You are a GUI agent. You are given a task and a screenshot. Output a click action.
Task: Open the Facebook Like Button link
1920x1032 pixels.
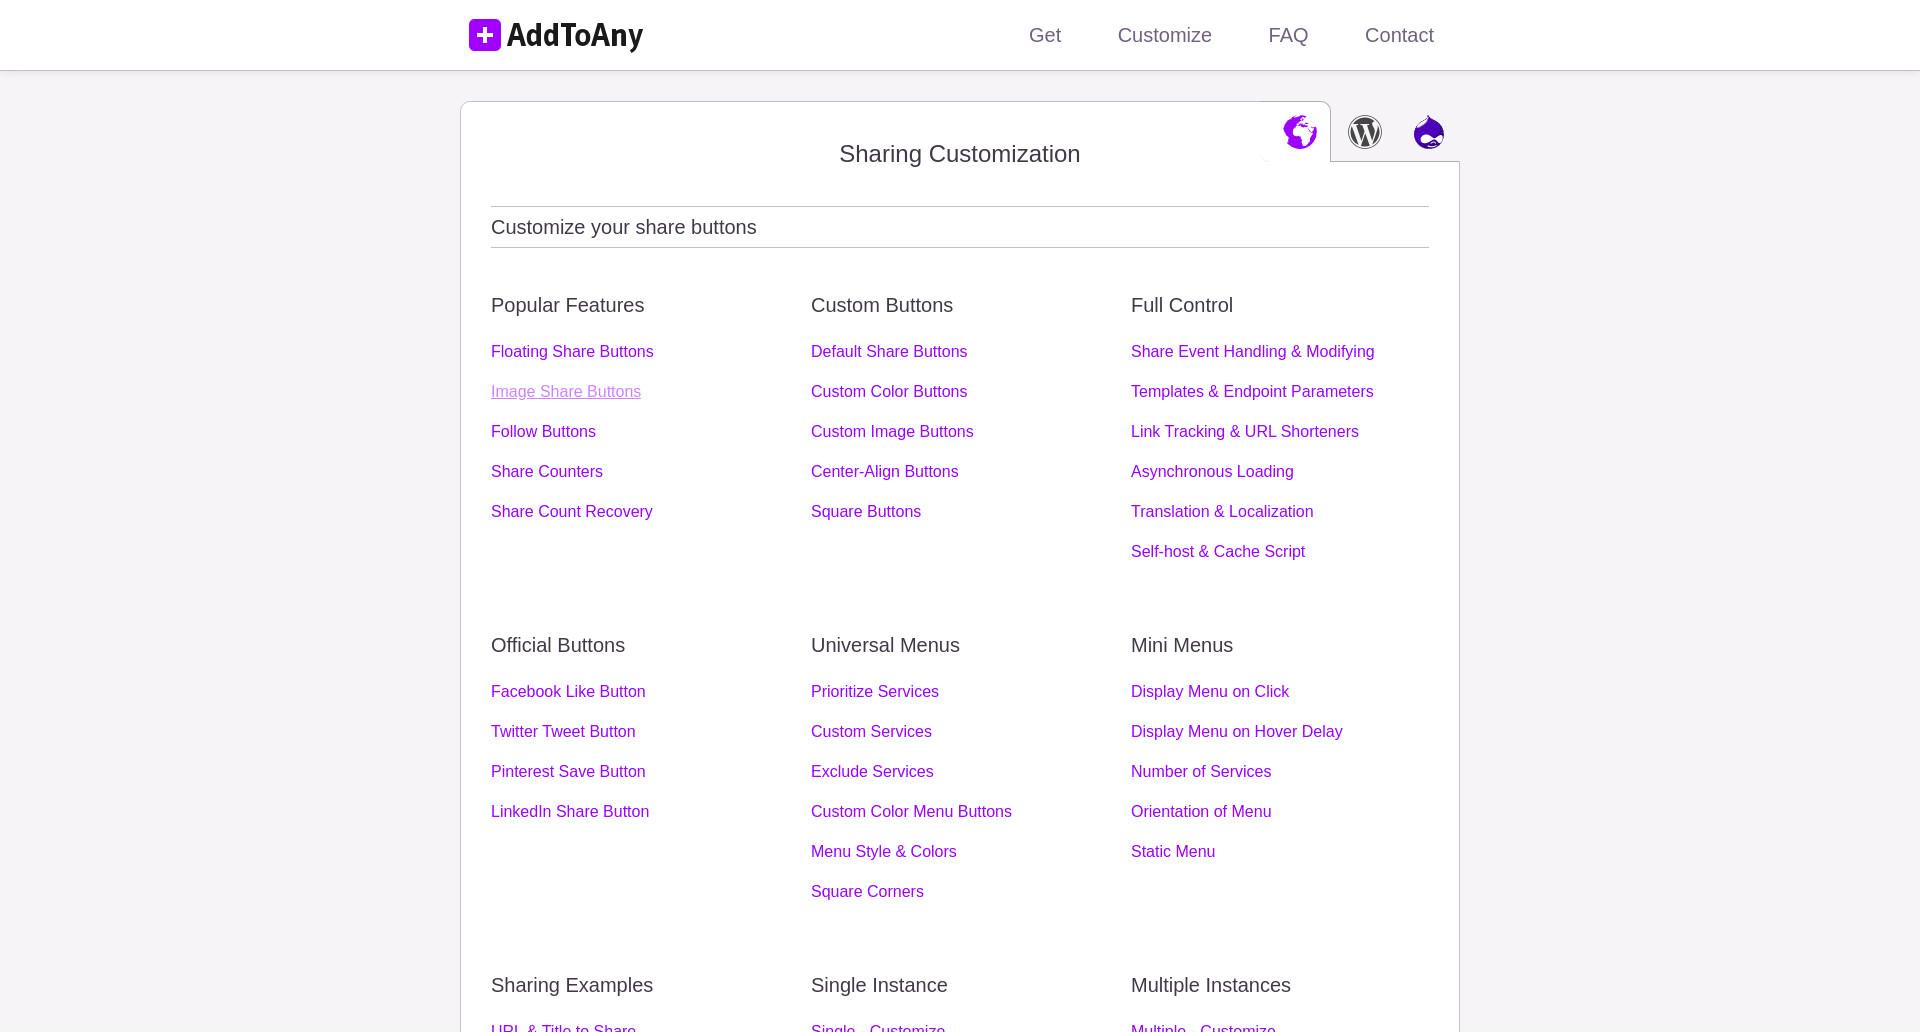click(x=568, y=691)
